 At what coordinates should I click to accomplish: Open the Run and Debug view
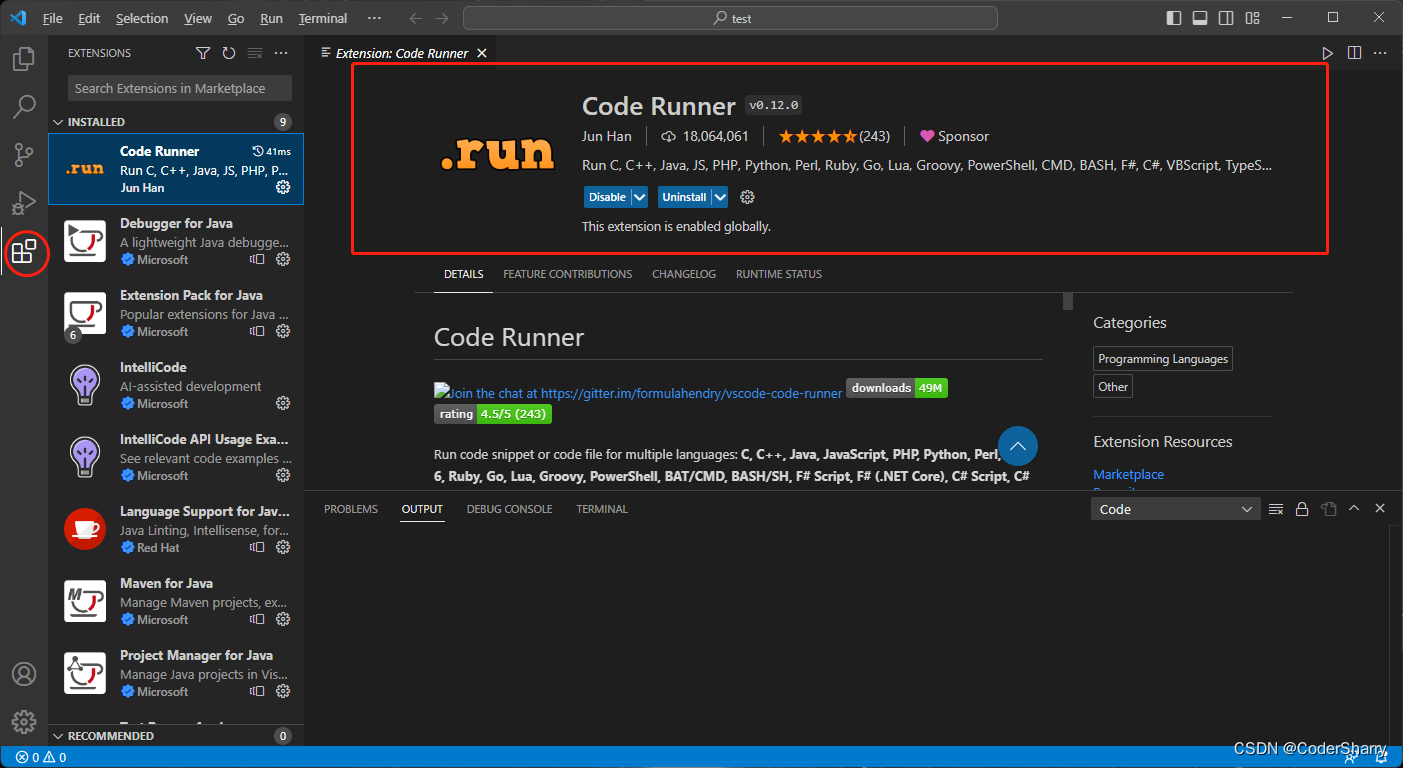[24, 203]
